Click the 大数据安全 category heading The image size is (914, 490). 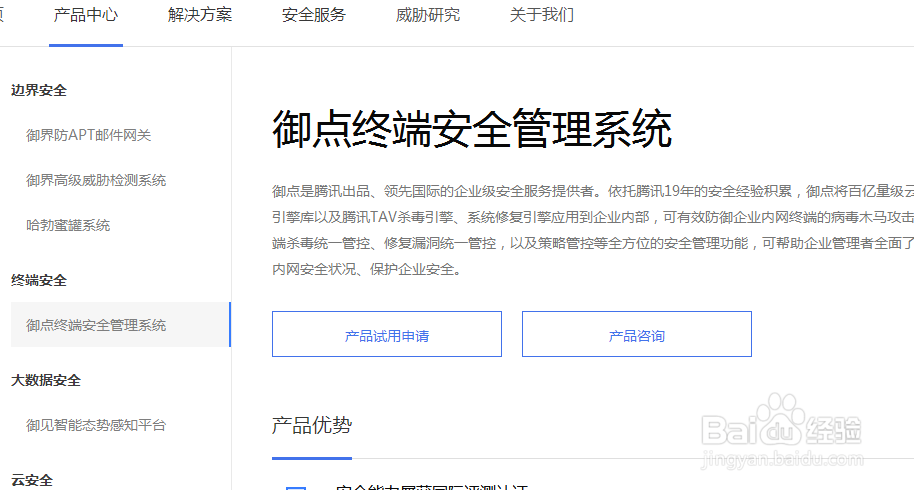[x=46, y=380]
